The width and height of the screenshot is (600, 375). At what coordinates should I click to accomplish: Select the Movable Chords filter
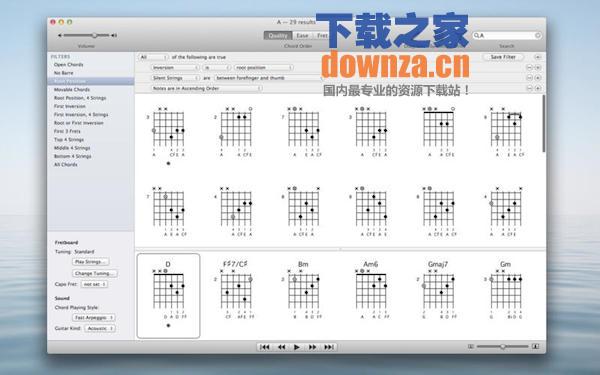click(72, 90)
